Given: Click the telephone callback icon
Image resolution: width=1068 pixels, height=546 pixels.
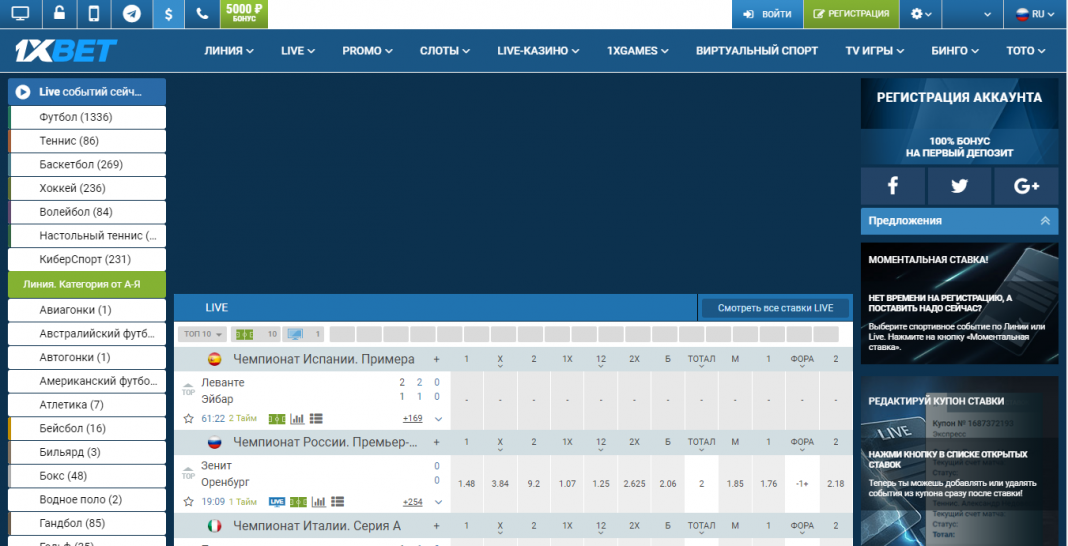Looking at the screenshot, I should (x=203, y=14).
